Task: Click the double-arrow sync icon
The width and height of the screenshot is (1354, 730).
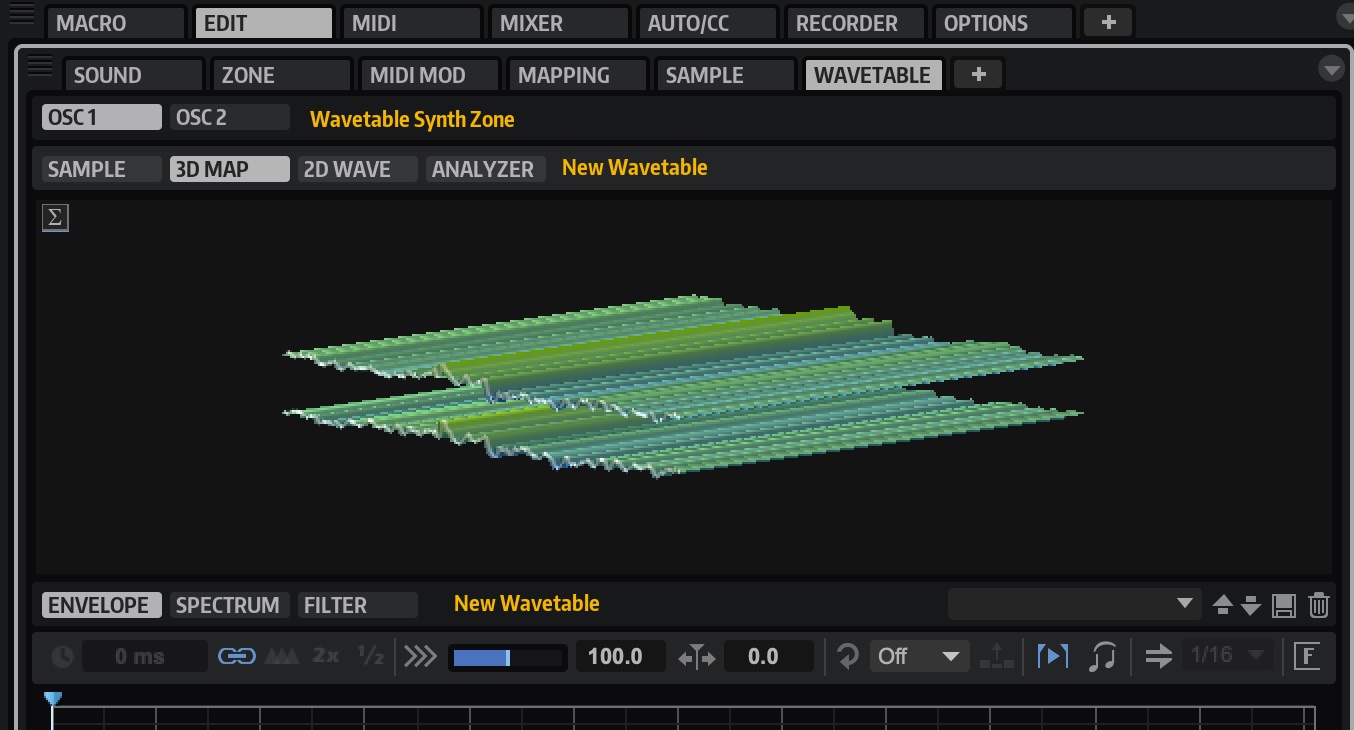Action: point(1158,657)
